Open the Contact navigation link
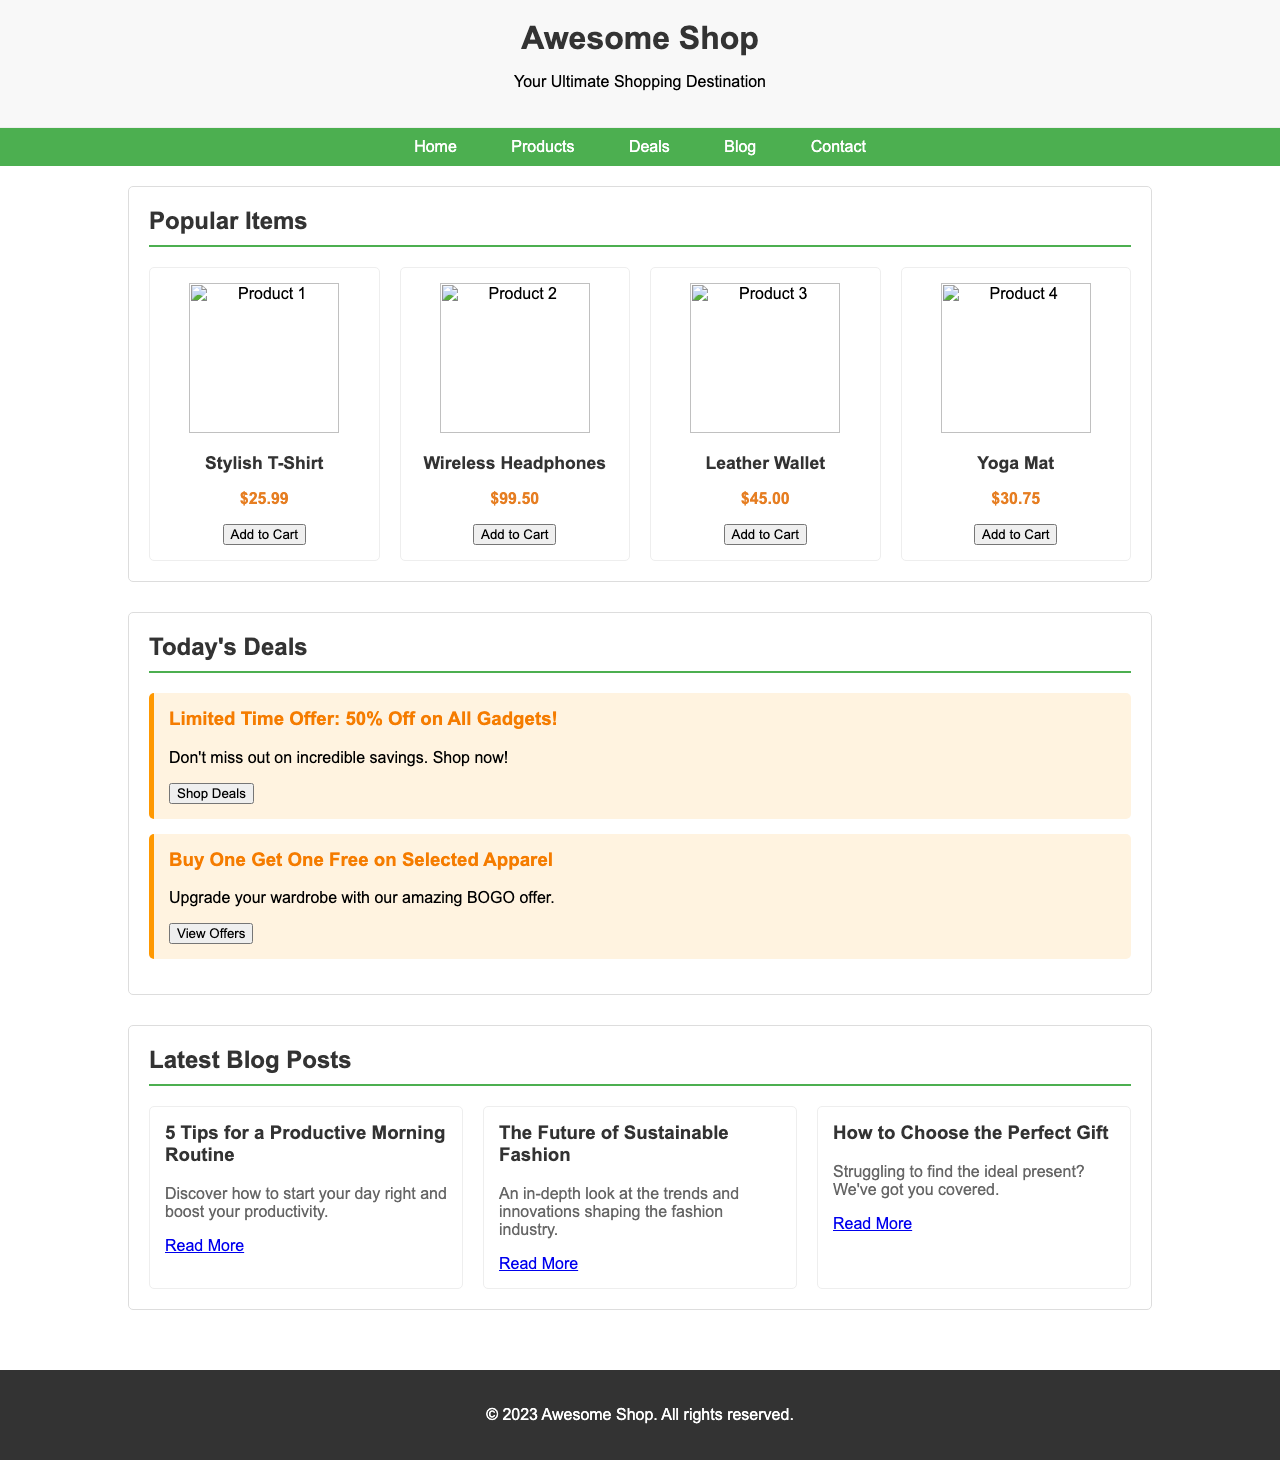The width and height of the screenshot is (1280, 1460). click(x=838, y=146)
